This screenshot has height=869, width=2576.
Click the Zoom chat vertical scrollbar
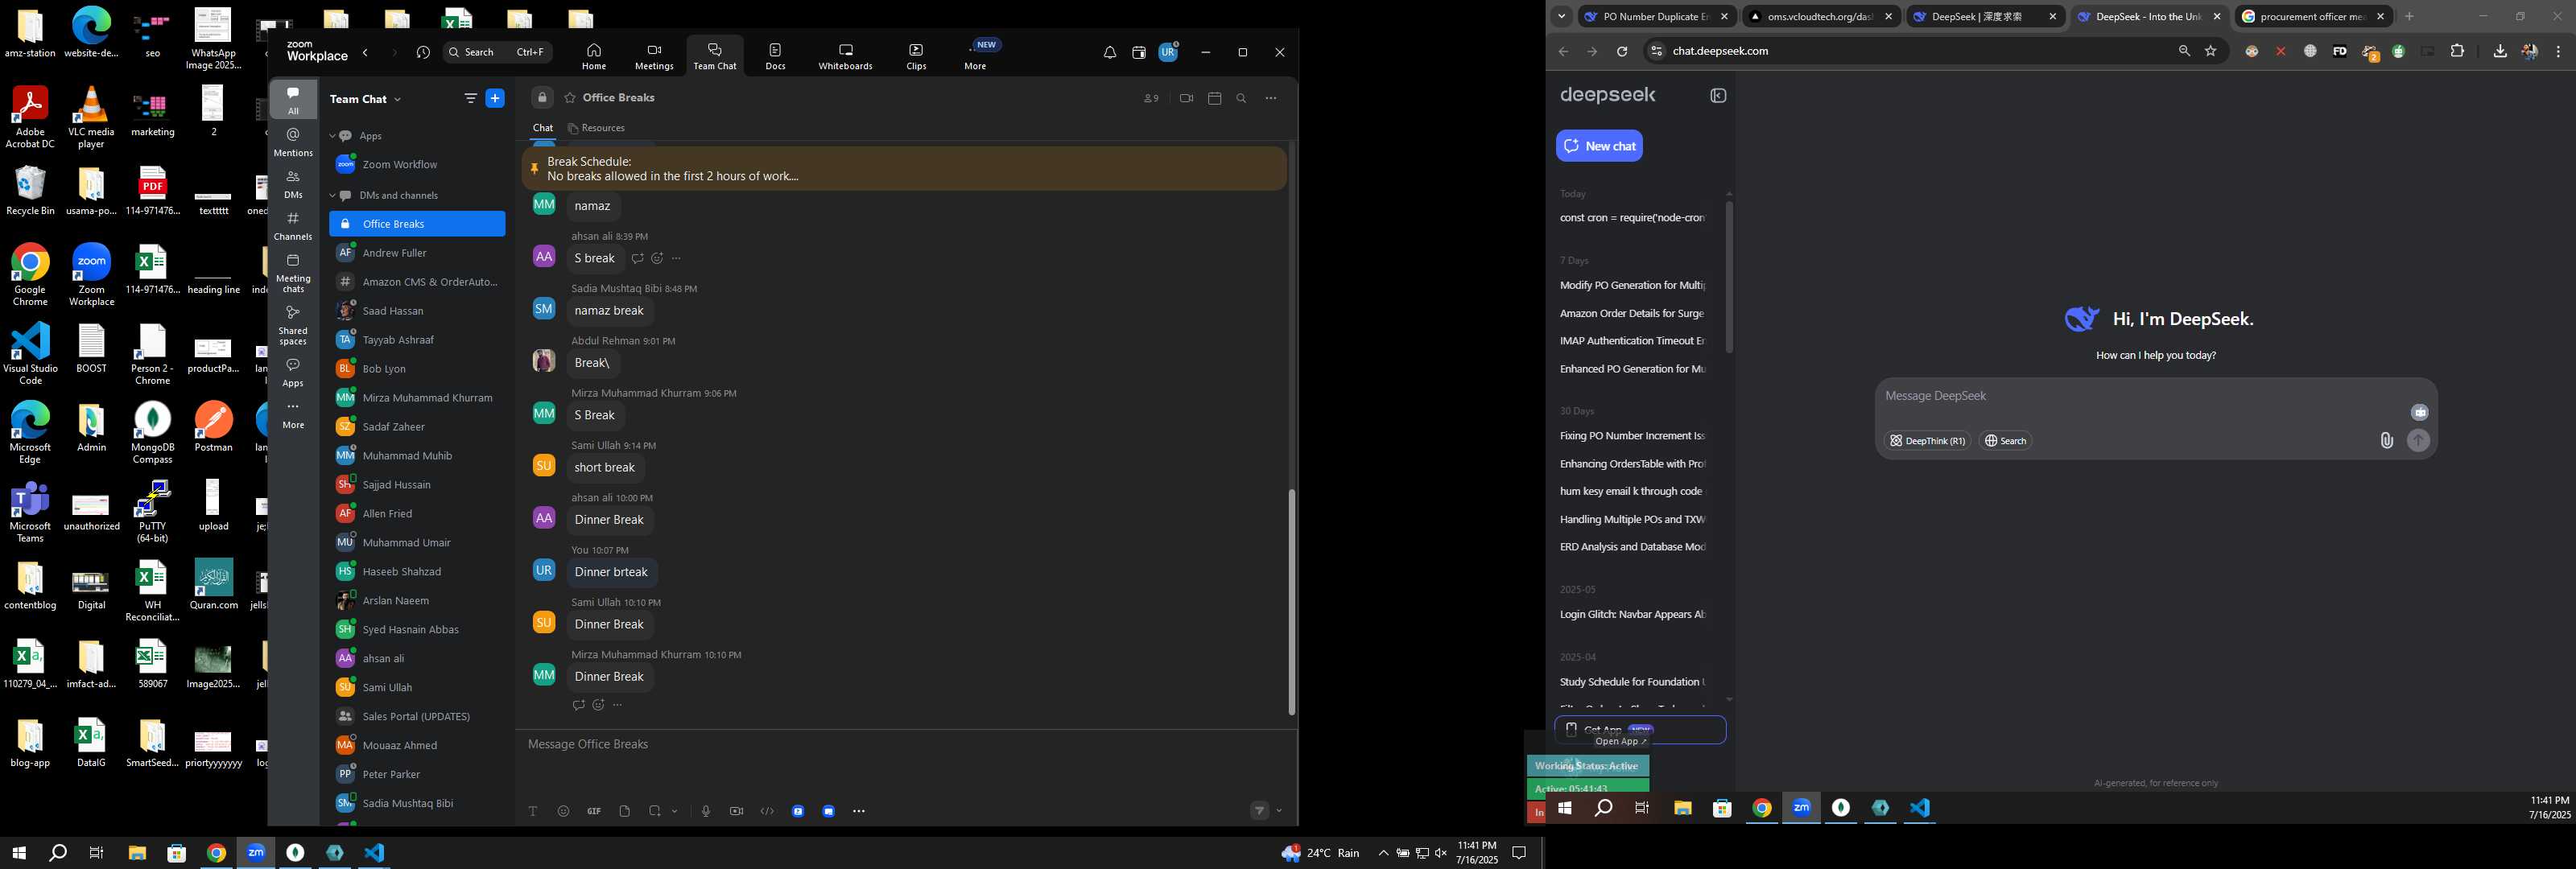[1291, 600]
